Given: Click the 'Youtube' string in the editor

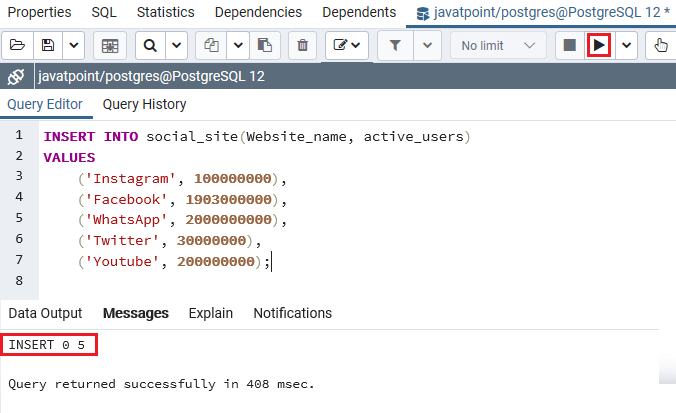Looking at the screenshot, I should (x=122, y=262).
